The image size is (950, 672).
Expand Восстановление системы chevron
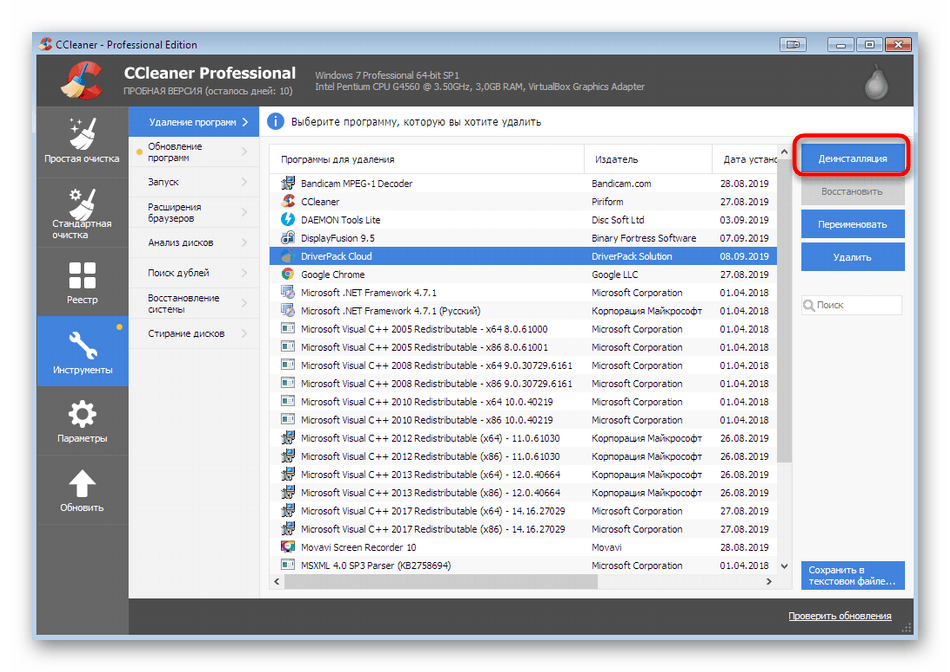pos(244,303)
